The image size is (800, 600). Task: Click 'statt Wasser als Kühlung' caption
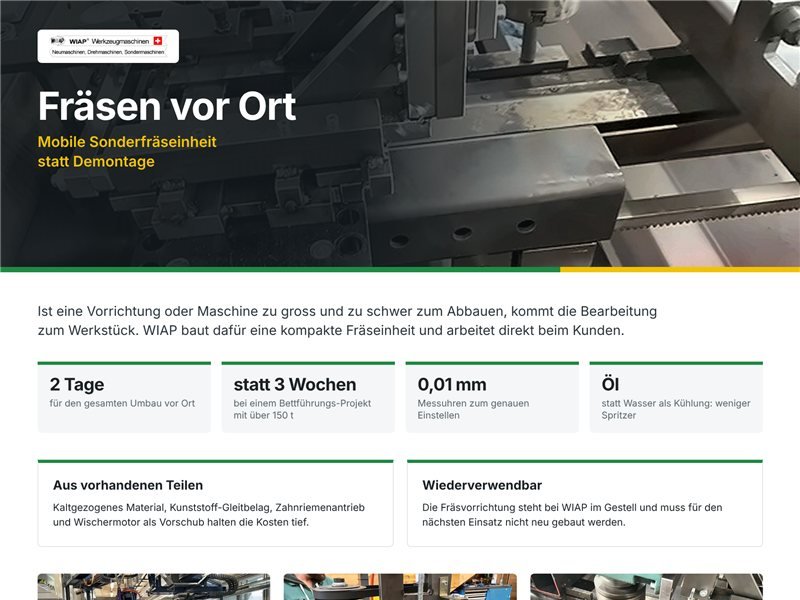coord(676,409)
